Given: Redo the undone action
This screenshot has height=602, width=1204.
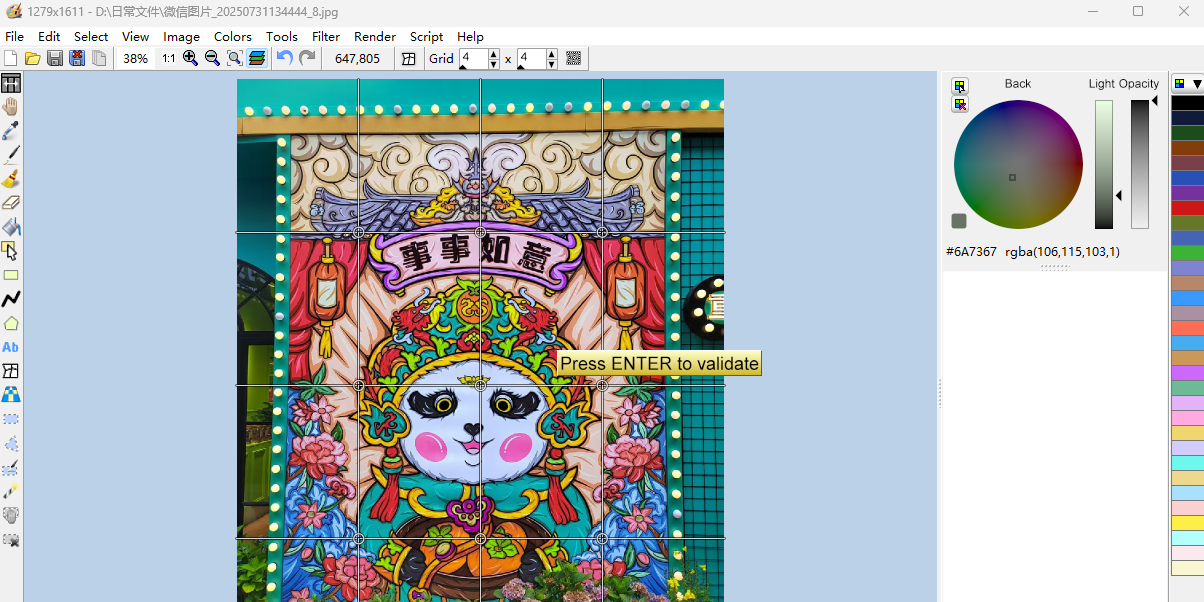Looking at the screenshot, I should pyautogui.click(x=307, y=58).
